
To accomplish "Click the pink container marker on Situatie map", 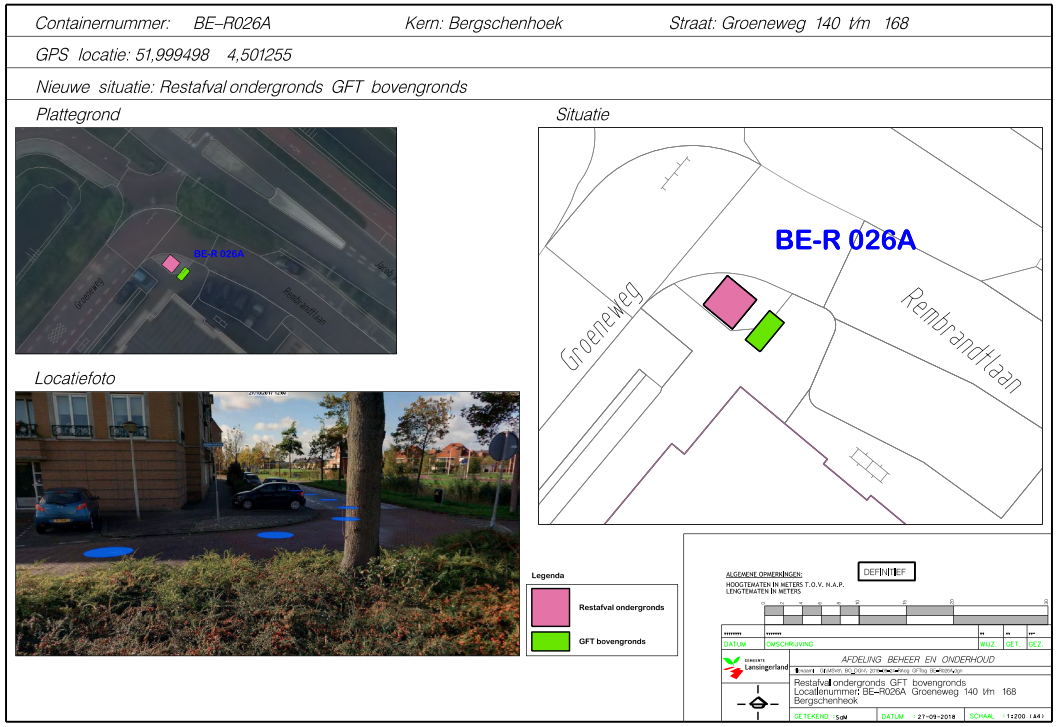I will click(x=729, y=301).
